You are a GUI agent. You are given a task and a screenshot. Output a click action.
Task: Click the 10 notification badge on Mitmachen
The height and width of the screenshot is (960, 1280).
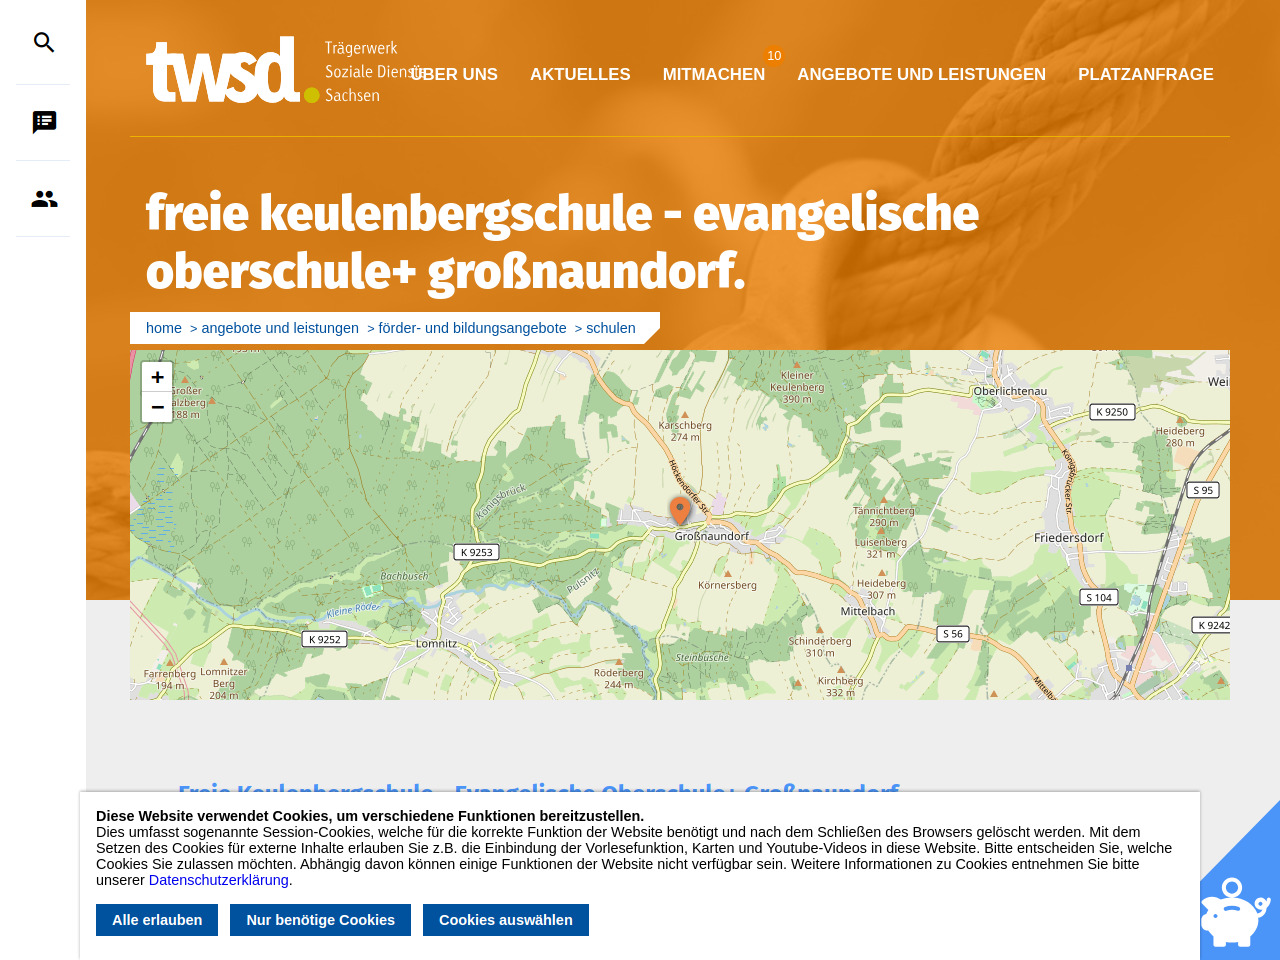point(774,56)
